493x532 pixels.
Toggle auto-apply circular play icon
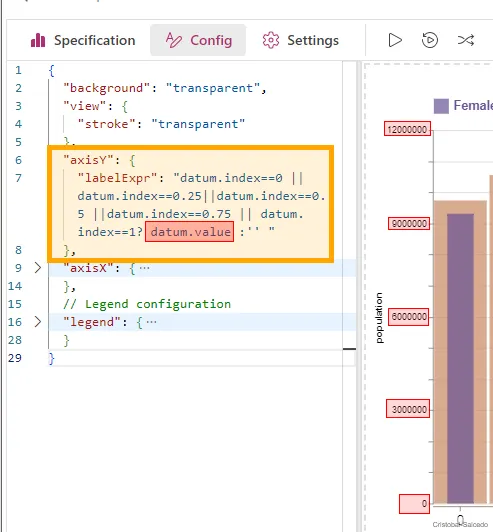tap(430, 40)
